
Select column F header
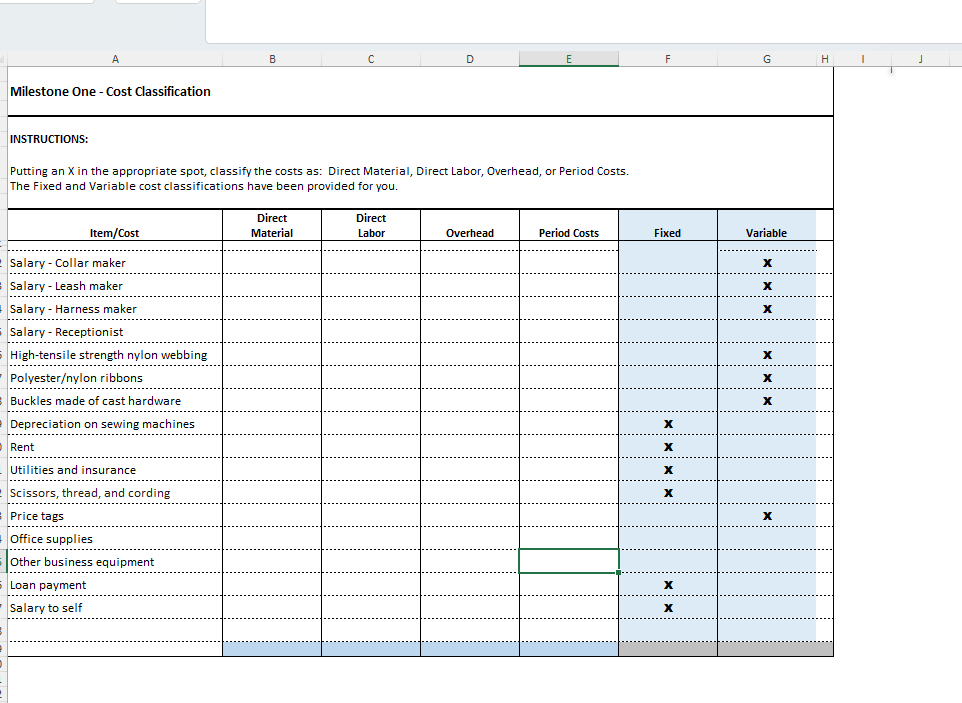[668, 60]
